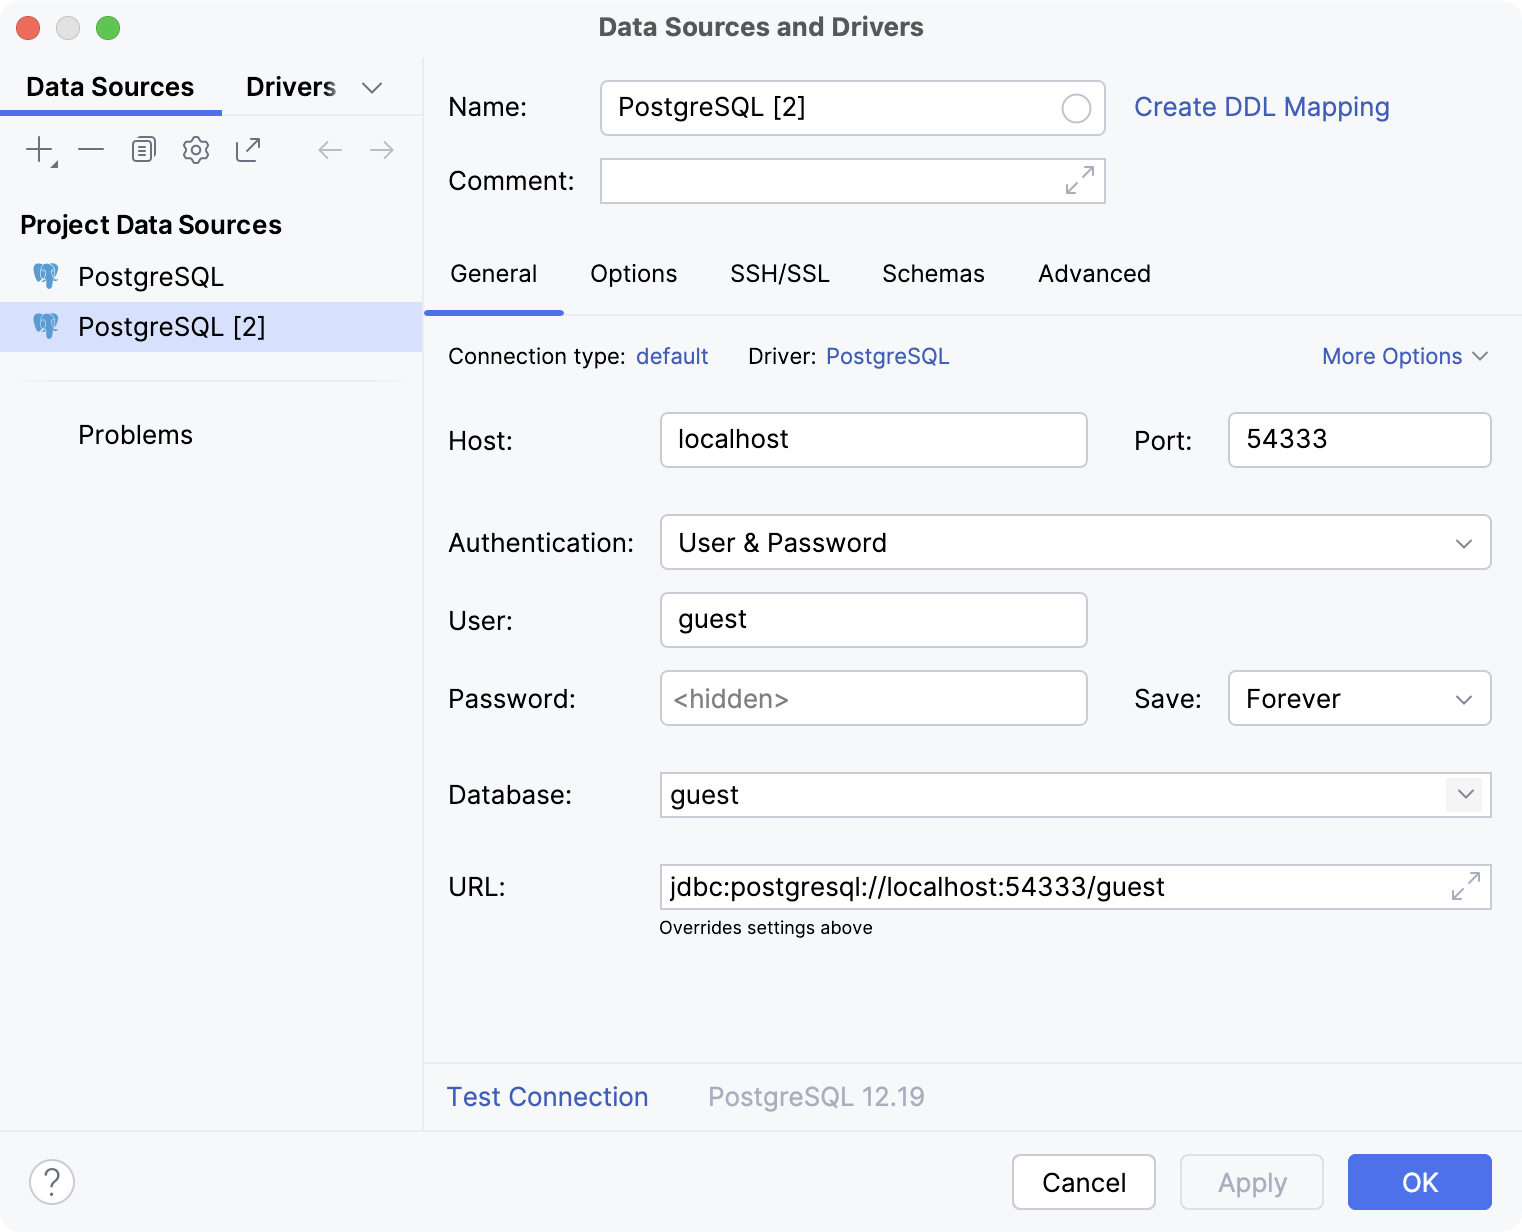Image resolution: width=1522 pixels, height=1232 pixels.
Task: Open the Database dropdown arrow
Action: (1465, 795)
